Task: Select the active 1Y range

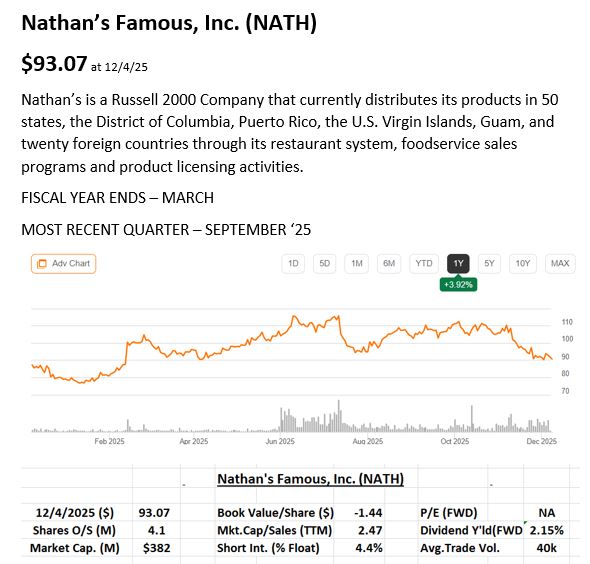Action: (458, 263)
